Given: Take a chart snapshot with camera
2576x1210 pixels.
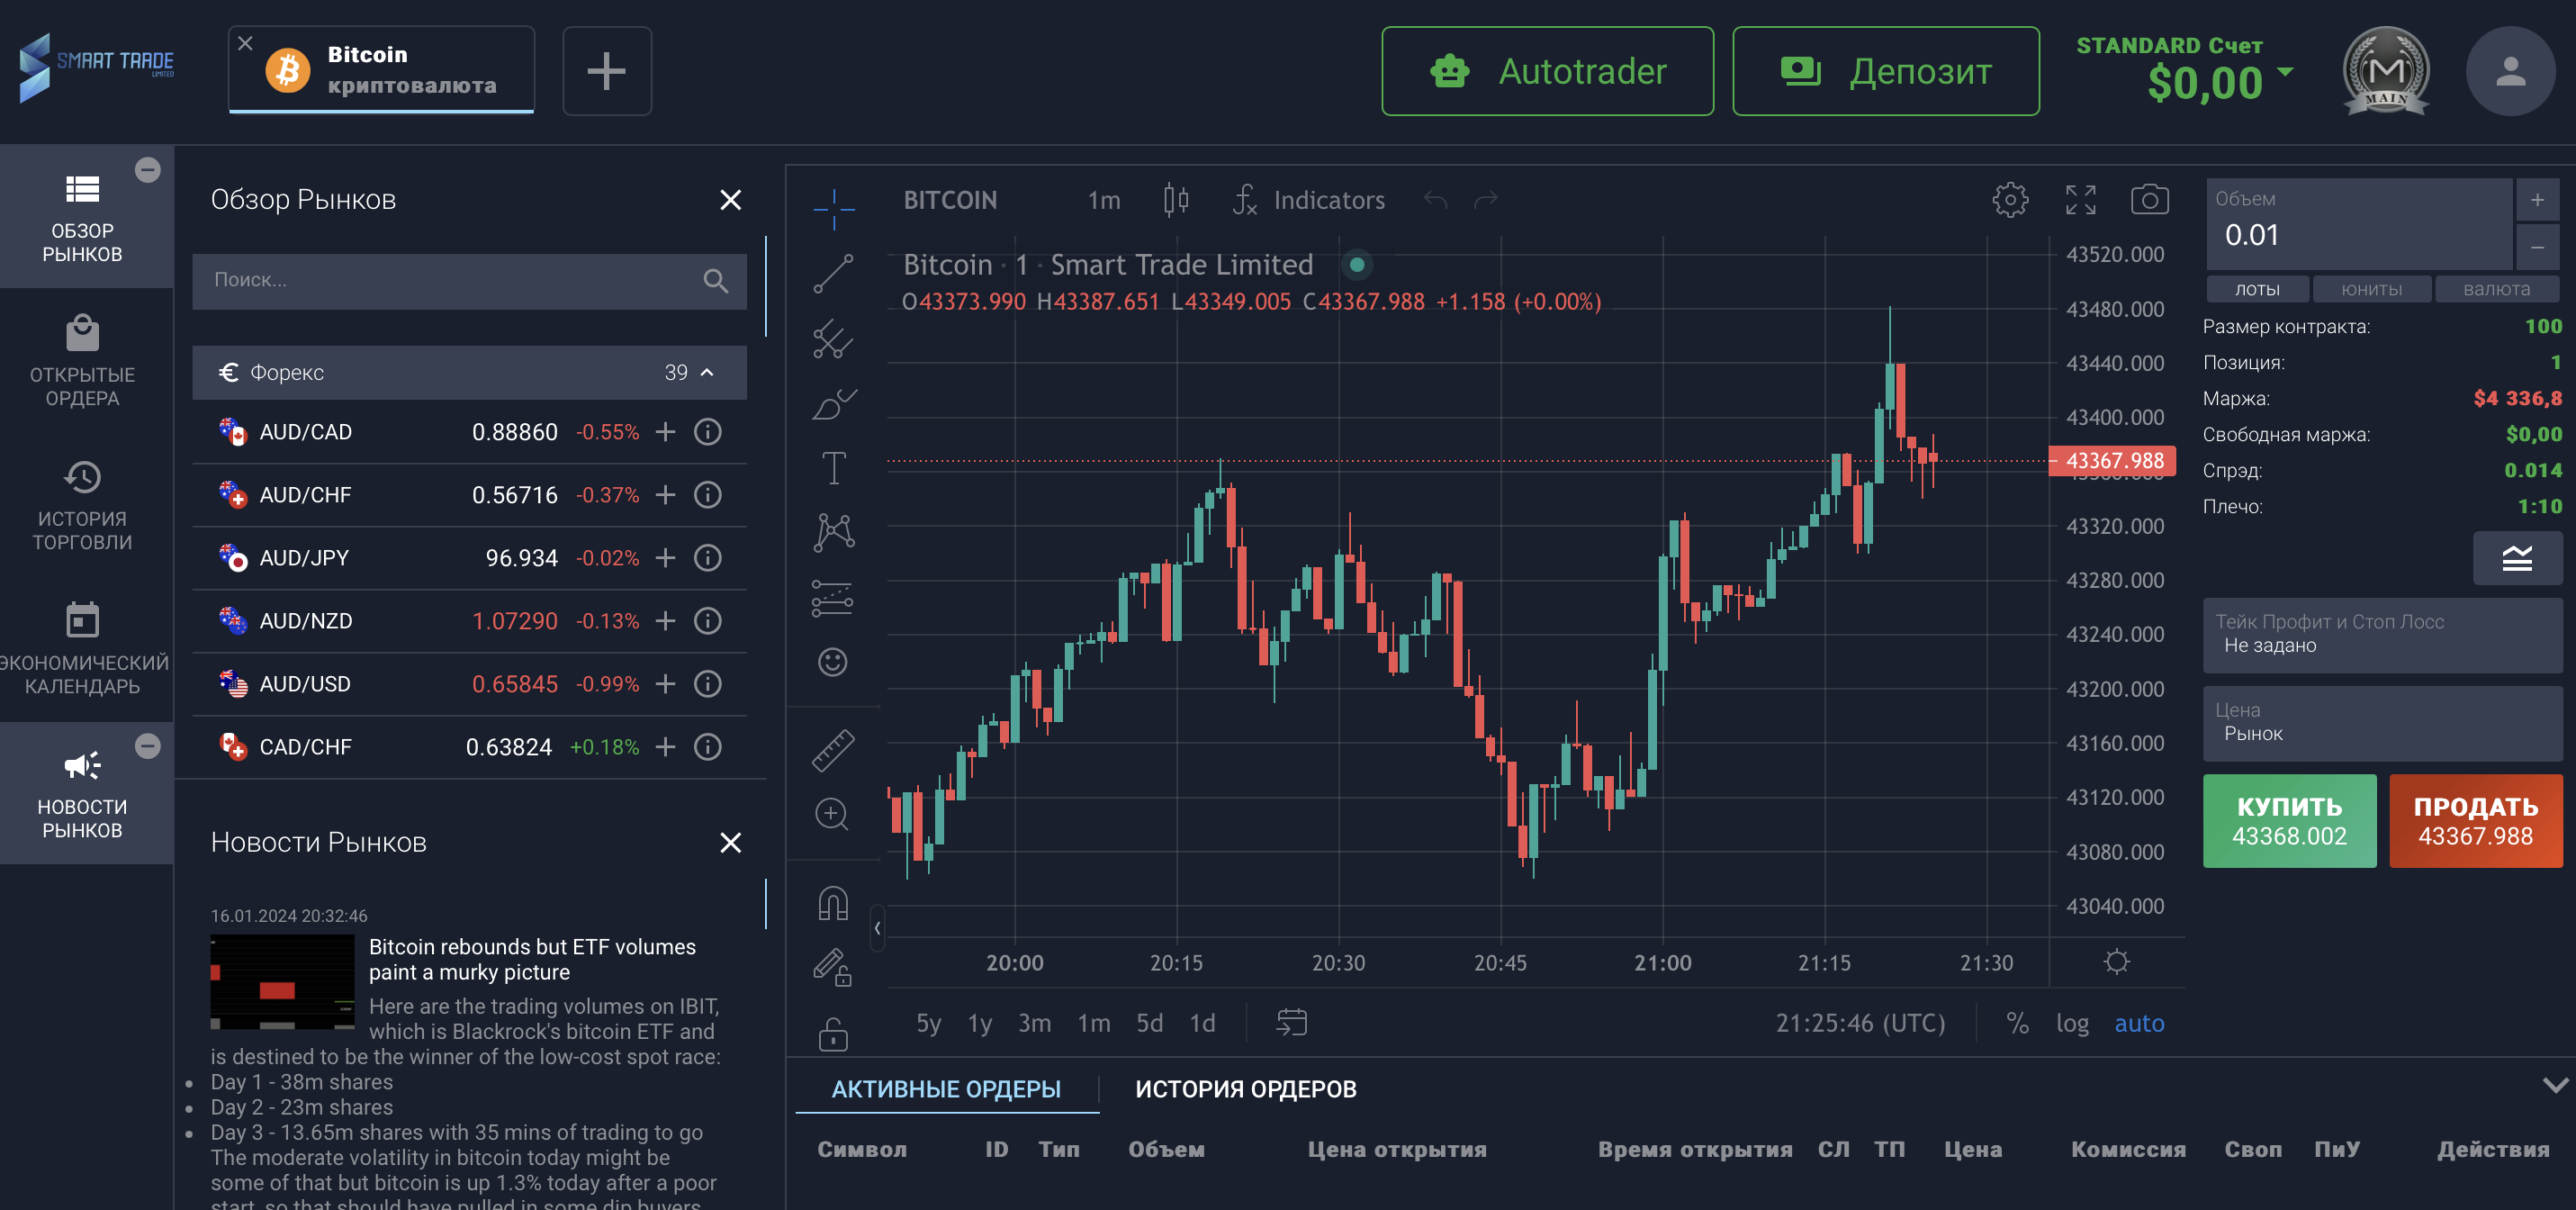Looking at the screenshot, I should [x=2150, y=200].
